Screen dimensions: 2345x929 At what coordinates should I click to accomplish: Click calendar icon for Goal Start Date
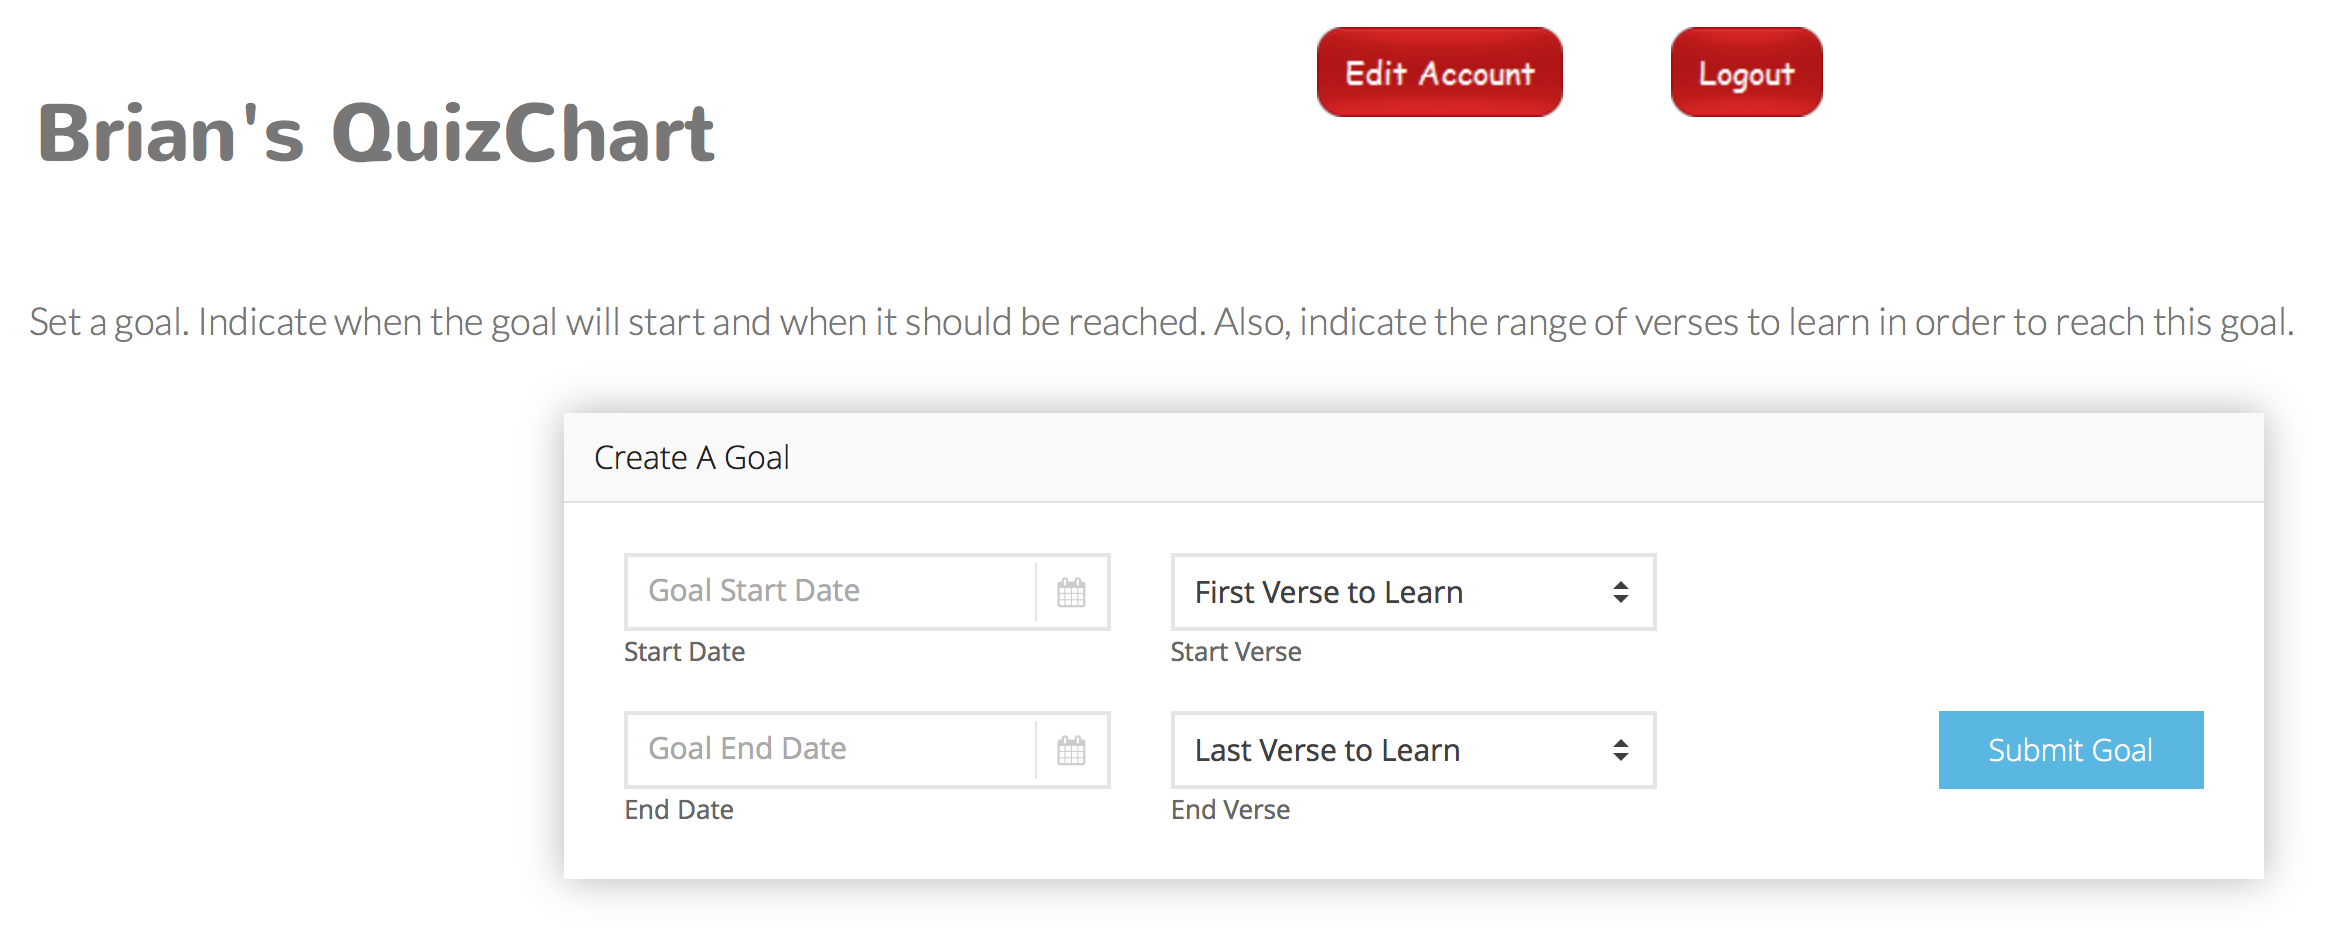tap(1071, 592)
